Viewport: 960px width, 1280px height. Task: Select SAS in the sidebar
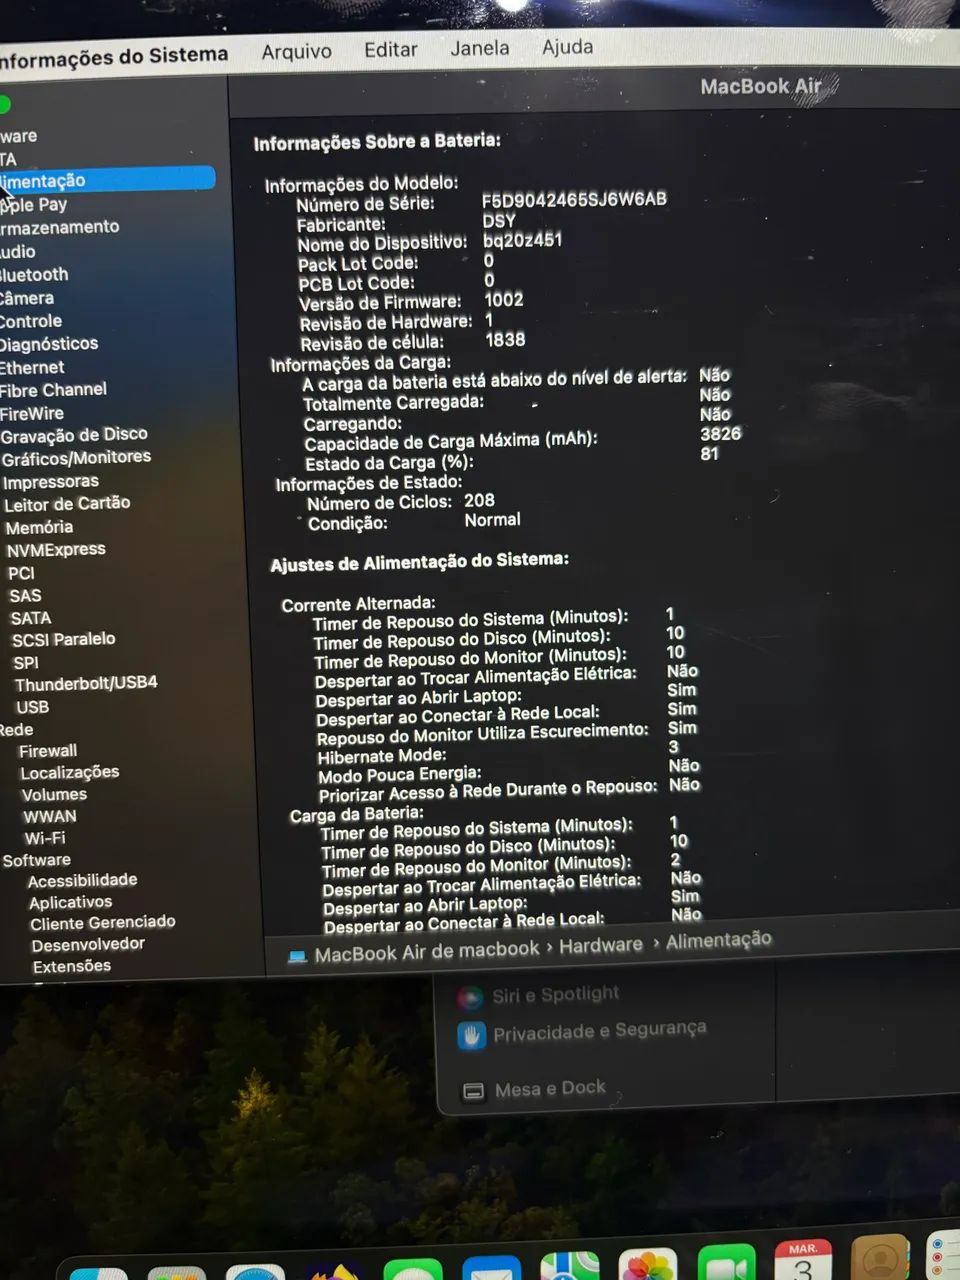coord(25,596)
